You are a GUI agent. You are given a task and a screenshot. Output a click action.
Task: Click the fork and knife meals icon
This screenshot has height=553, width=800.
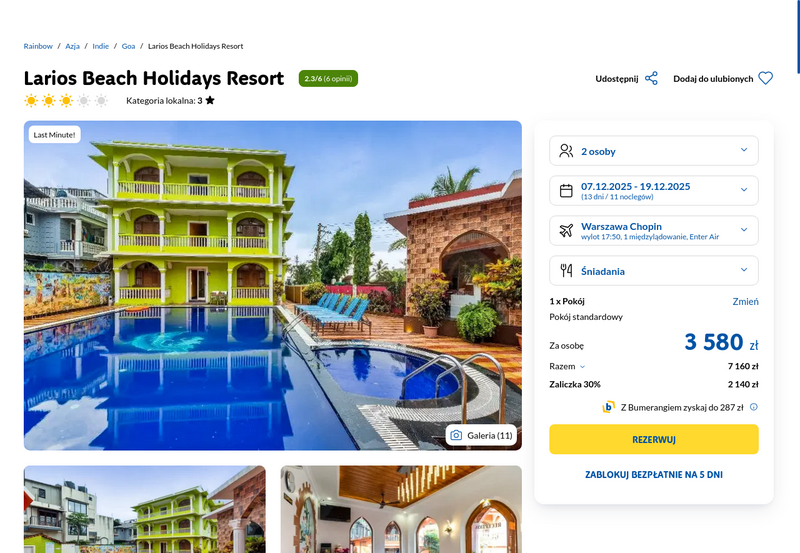[x=566, y=270]
